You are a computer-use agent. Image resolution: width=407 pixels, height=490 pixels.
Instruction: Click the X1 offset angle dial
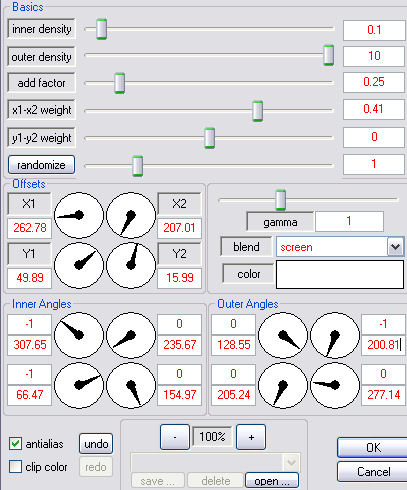[79, 215]
